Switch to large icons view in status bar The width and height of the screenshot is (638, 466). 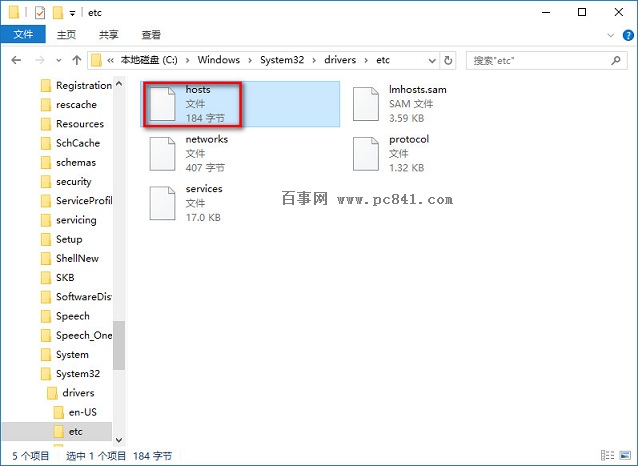pyautogui.click(x=627, y=456)
